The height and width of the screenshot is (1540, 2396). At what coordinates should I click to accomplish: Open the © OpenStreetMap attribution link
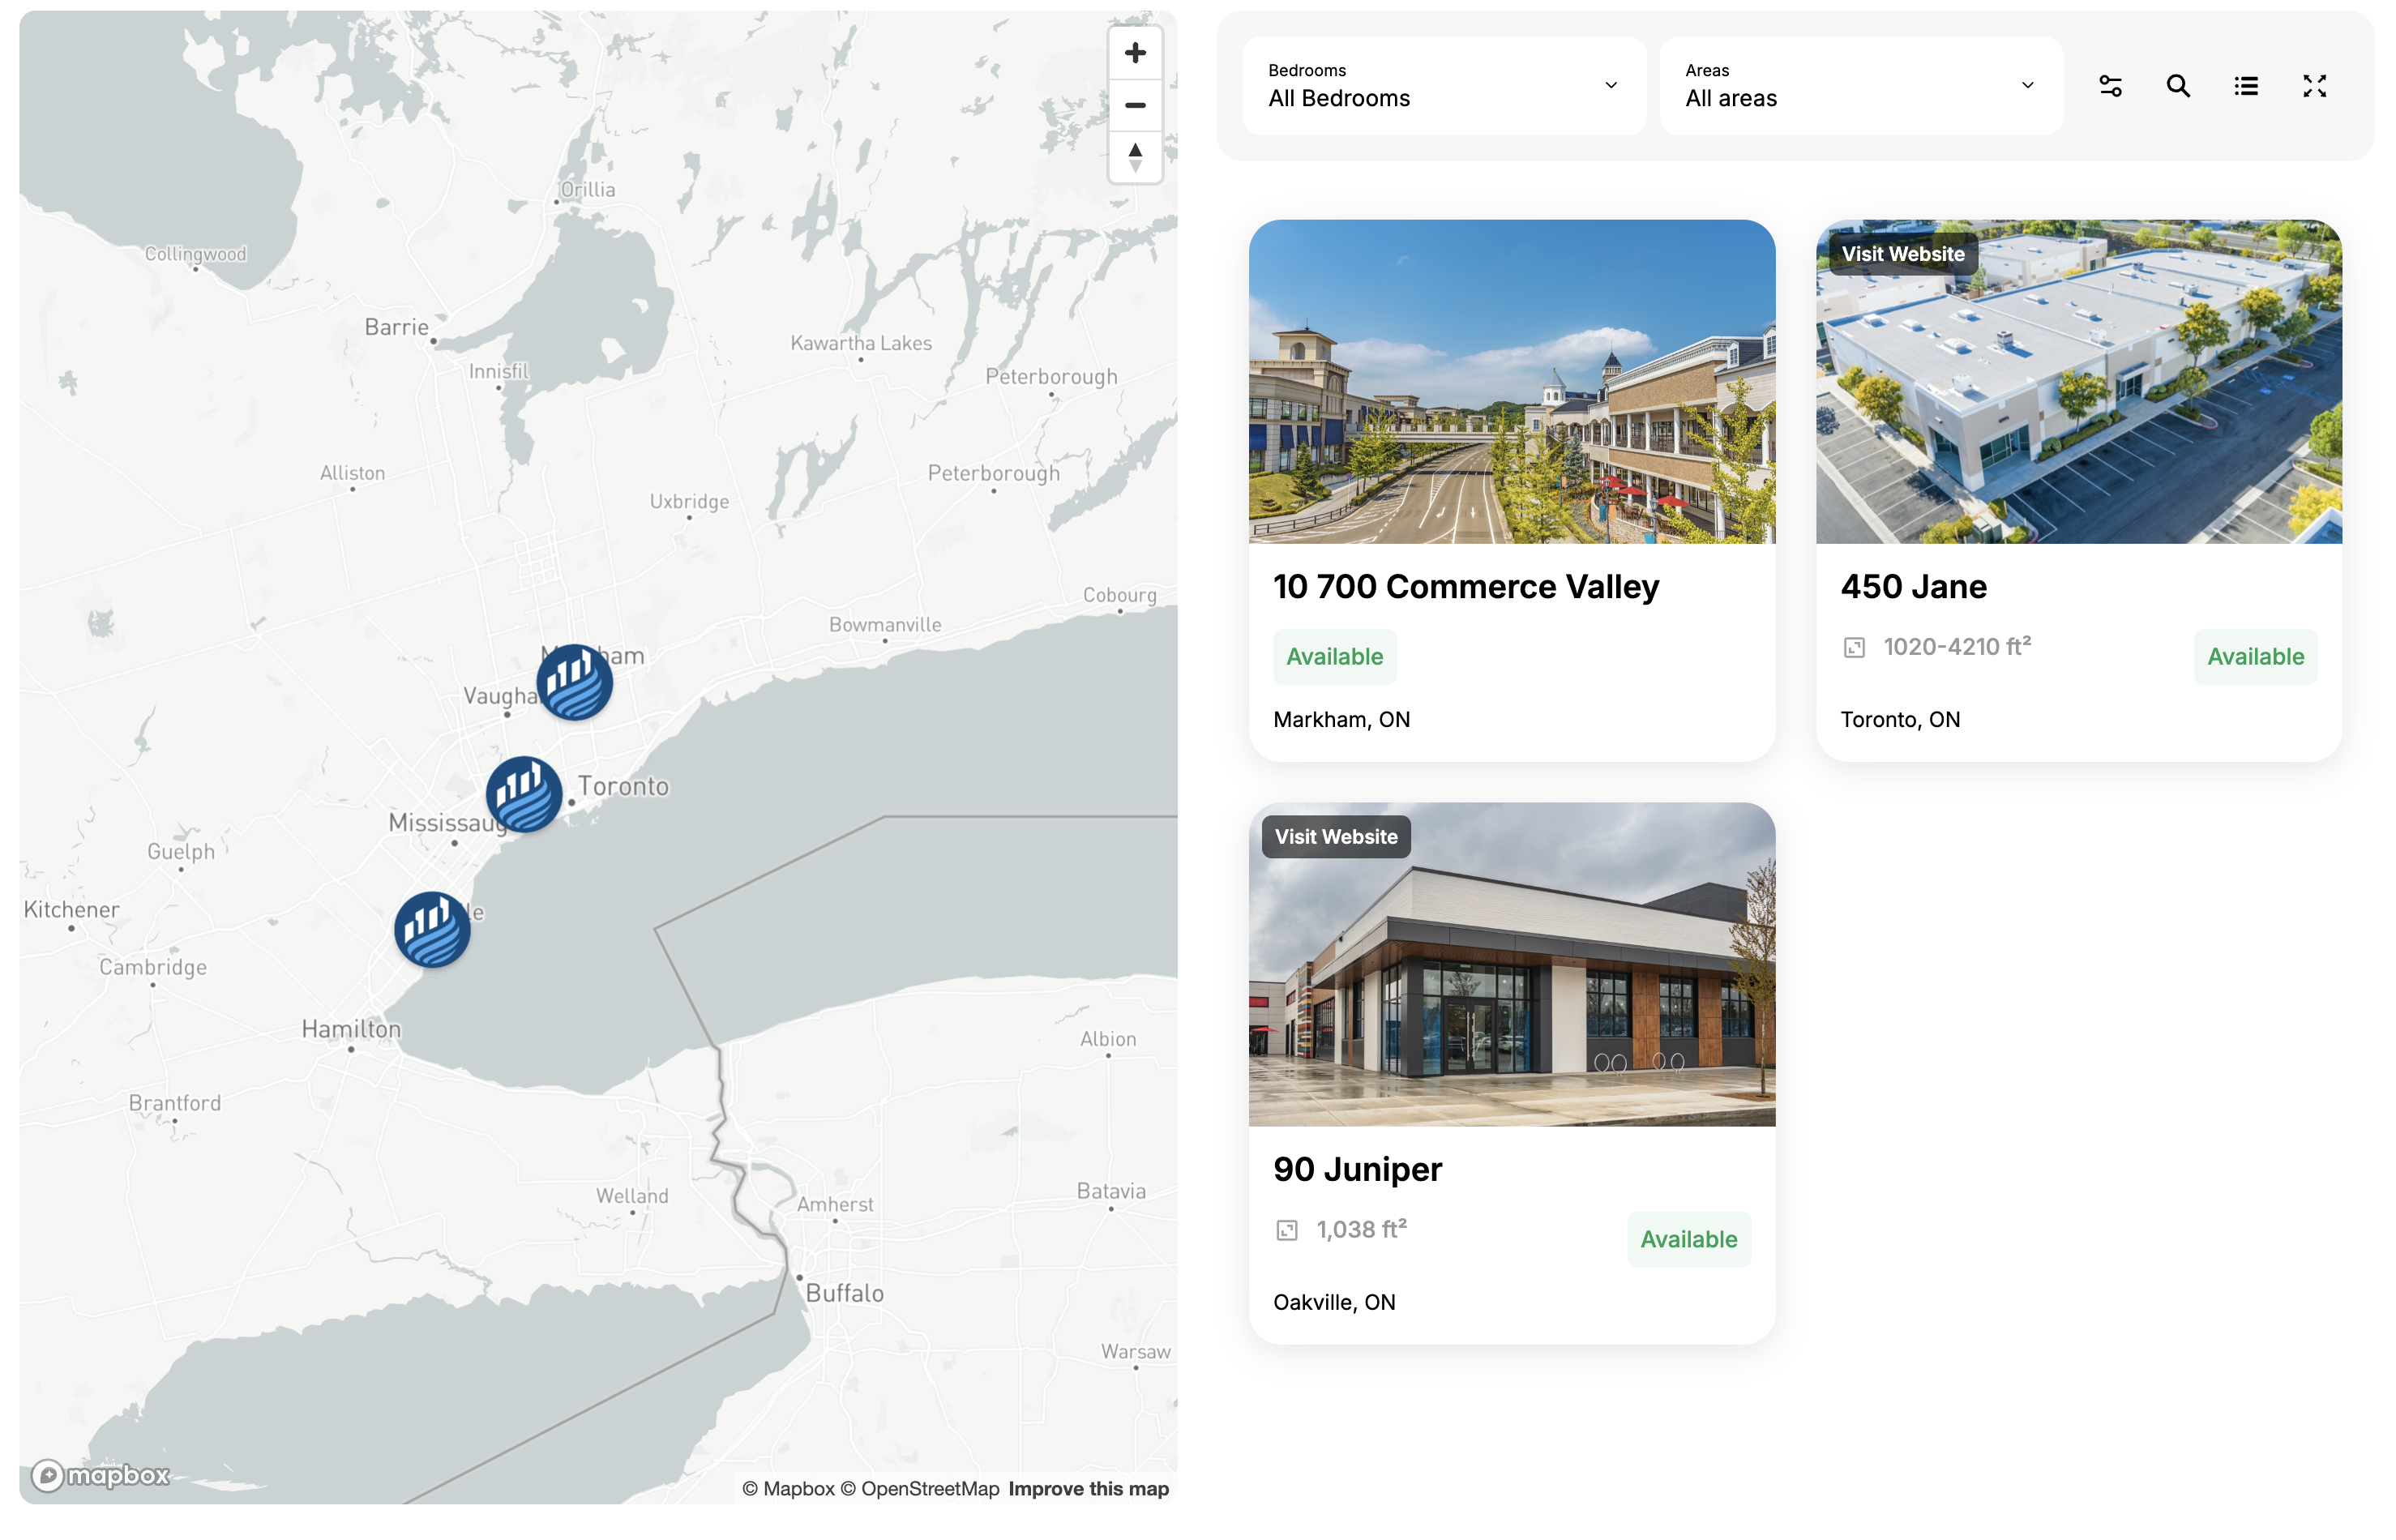tap(920, 1489)
